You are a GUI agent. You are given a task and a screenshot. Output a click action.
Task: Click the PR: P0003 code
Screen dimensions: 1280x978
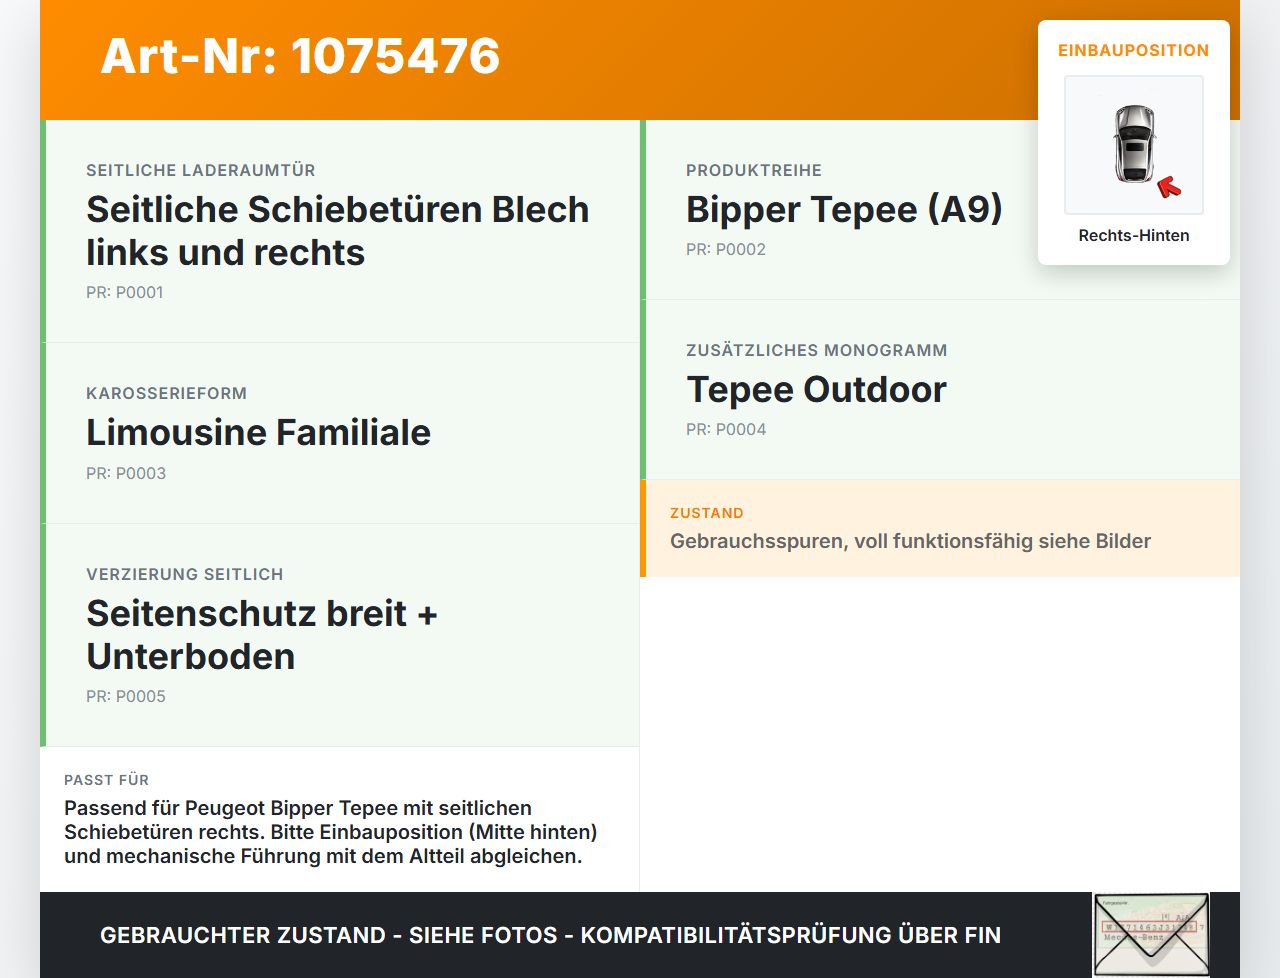coord(126,473)
